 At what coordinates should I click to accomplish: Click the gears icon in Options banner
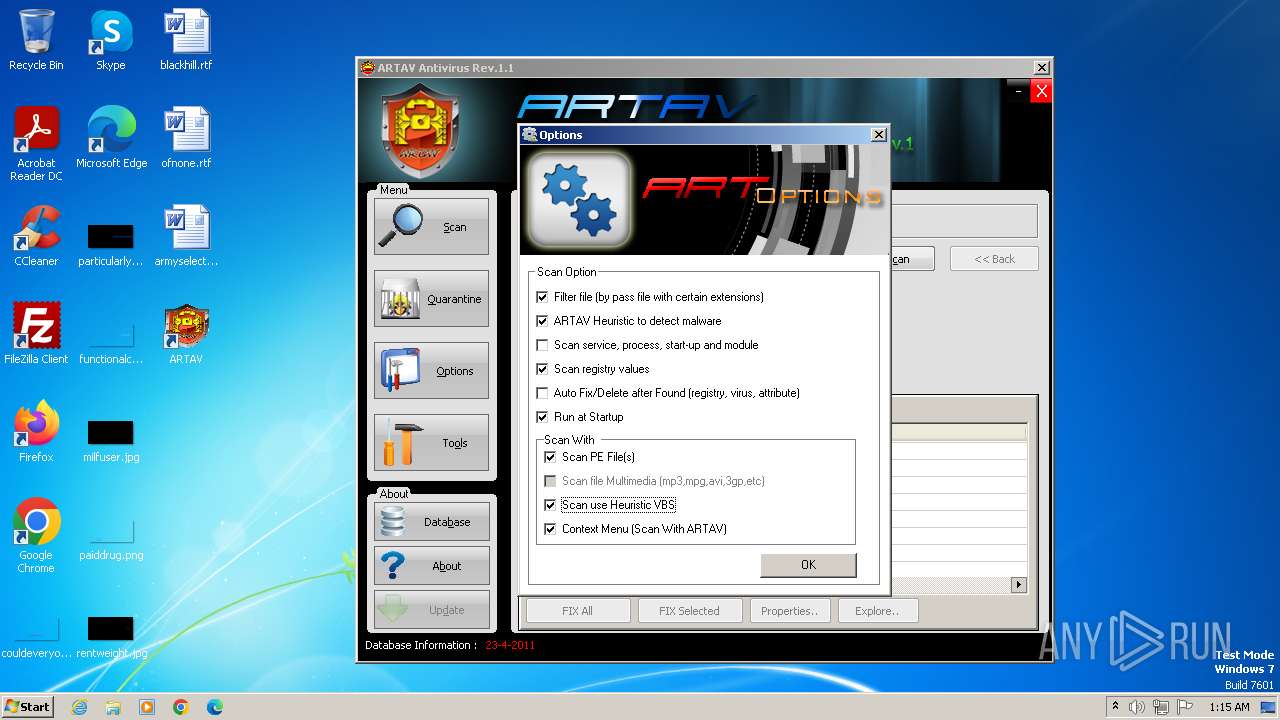[579, 199]
